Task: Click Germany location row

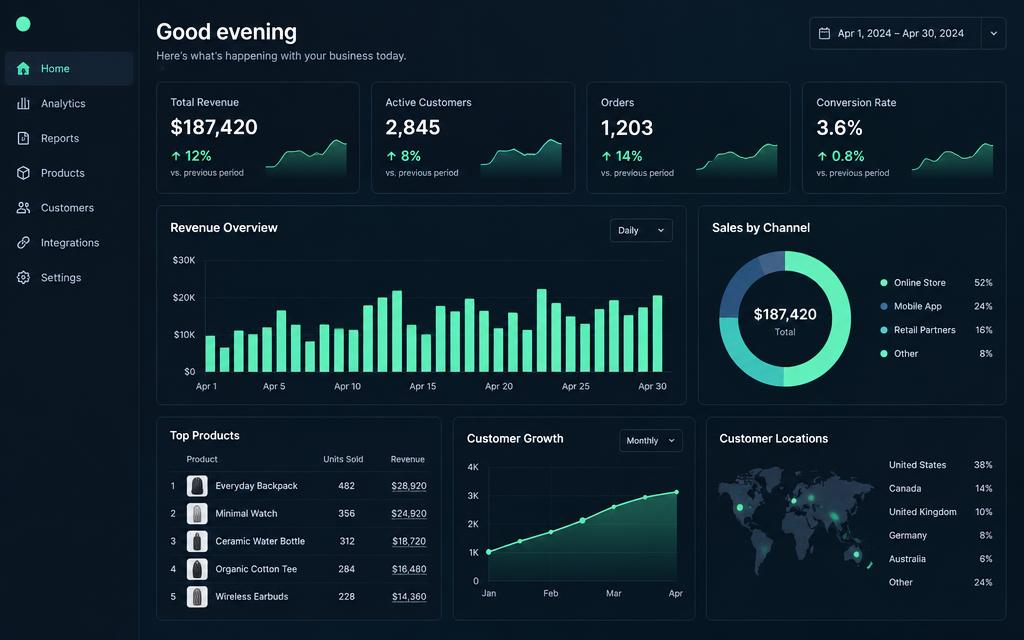Action: tap(940, 536)
